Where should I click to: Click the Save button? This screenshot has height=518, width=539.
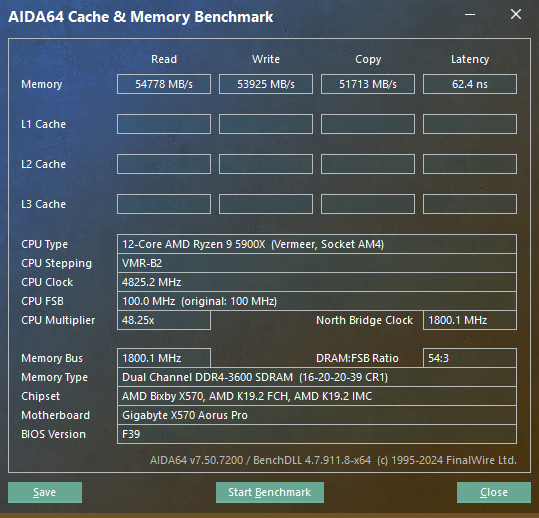point(45,492)
